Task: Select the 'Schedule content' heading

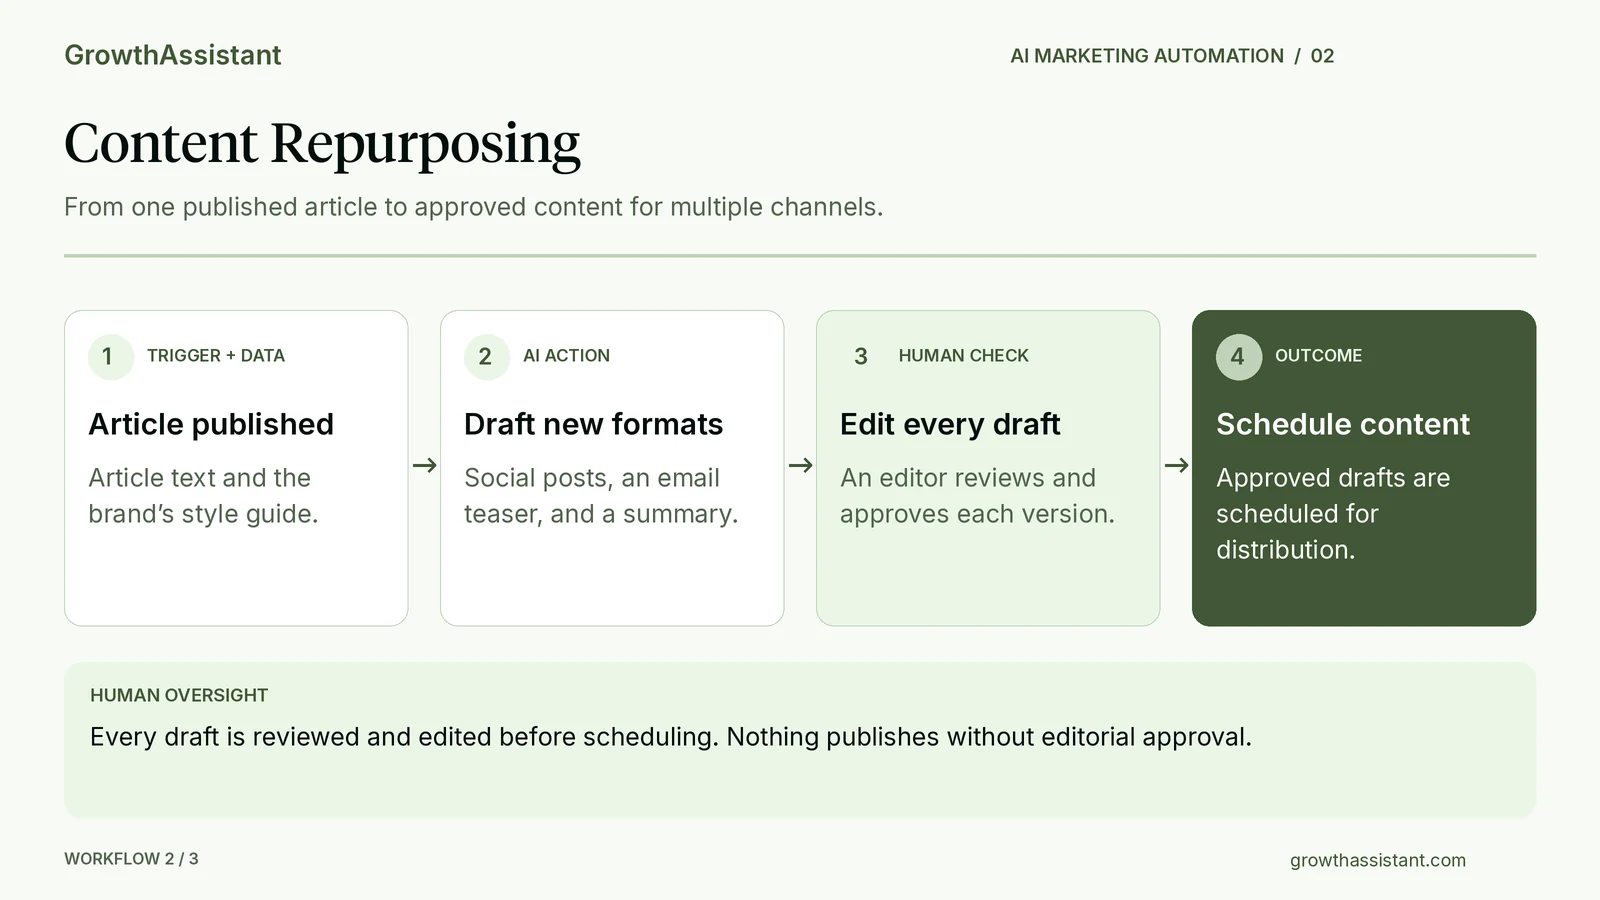Action: click(x=1343, y=424)
